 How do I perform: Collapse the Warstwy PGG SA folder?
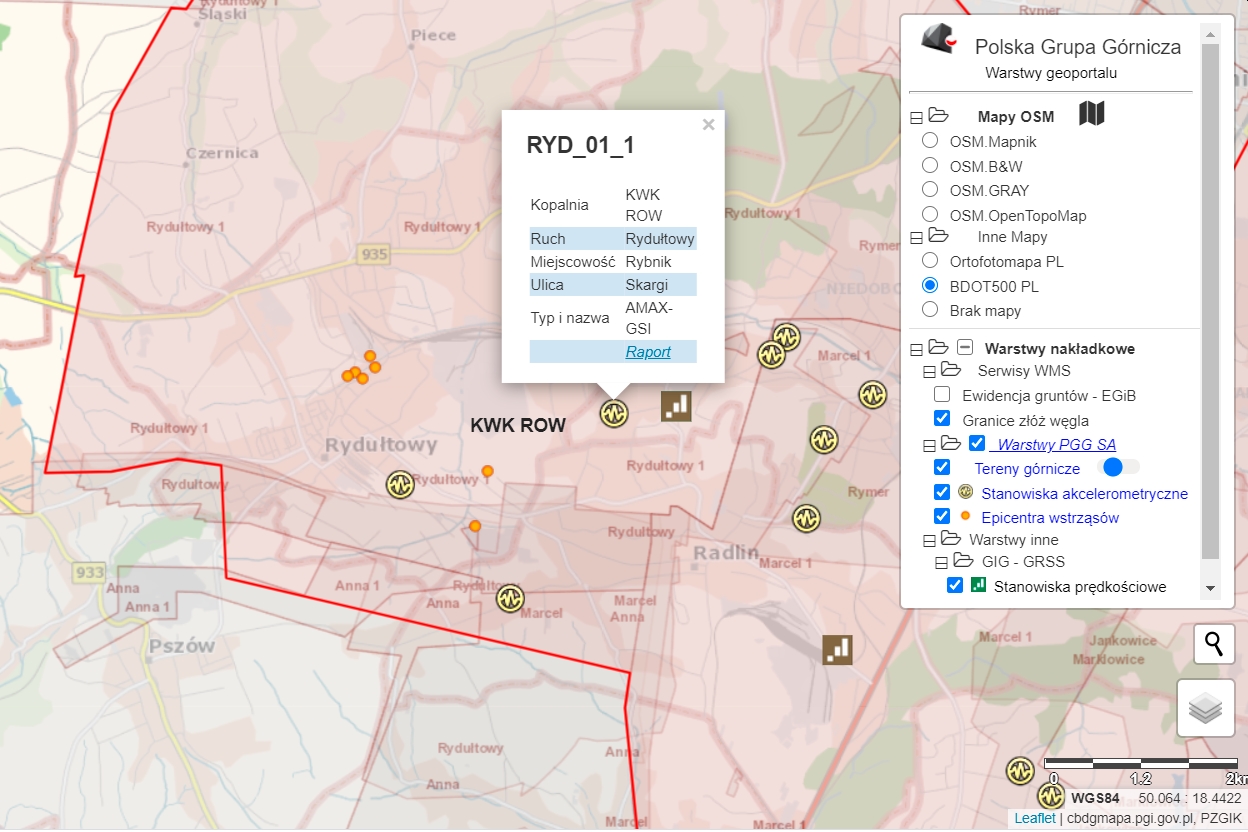pyautogui.click(x=929, y=445)
